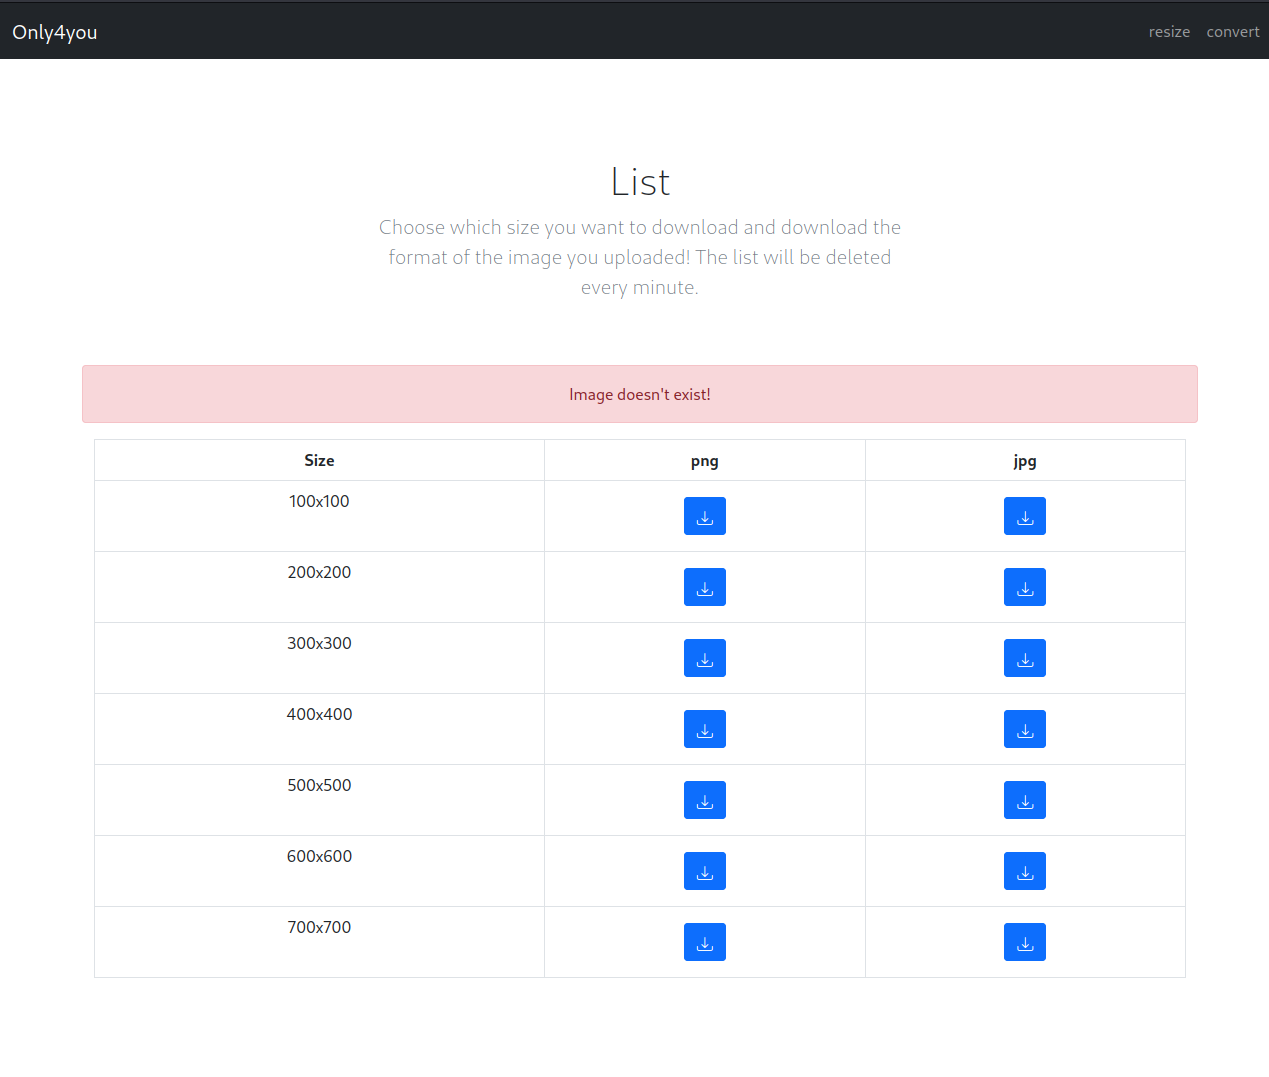Image resolution: width=1269 pixels, height=1077 pixels.
Task: Go to the Only4you home brand link
Action: coord(55,32)
